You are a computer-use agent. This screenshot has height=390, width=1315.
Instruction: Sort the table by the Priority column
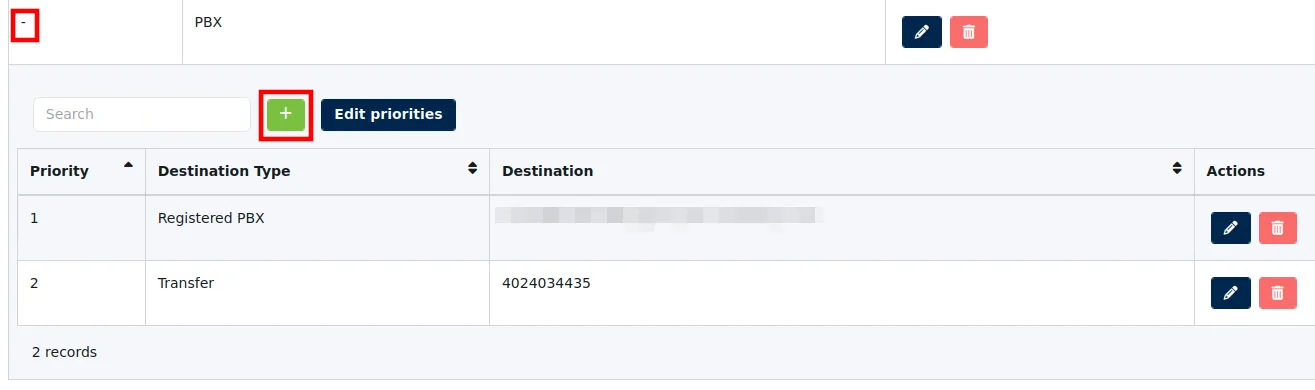tap(81, 171)
